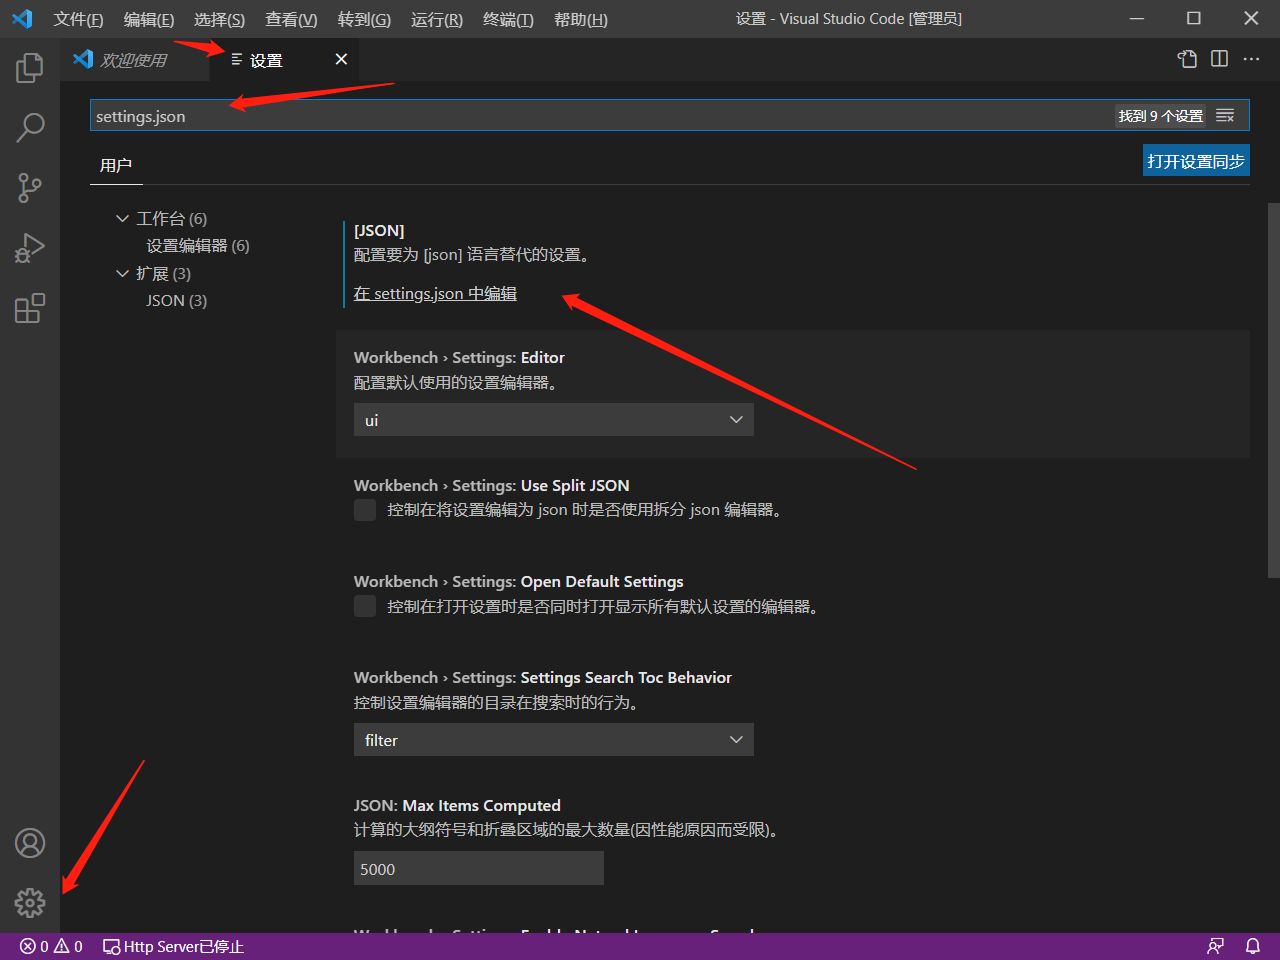The height and width of the screenshot is (960, 1280).
Task: Toggle the Use Split JSON checkbox
Action: pyautogui.click(x=365, y=510)
